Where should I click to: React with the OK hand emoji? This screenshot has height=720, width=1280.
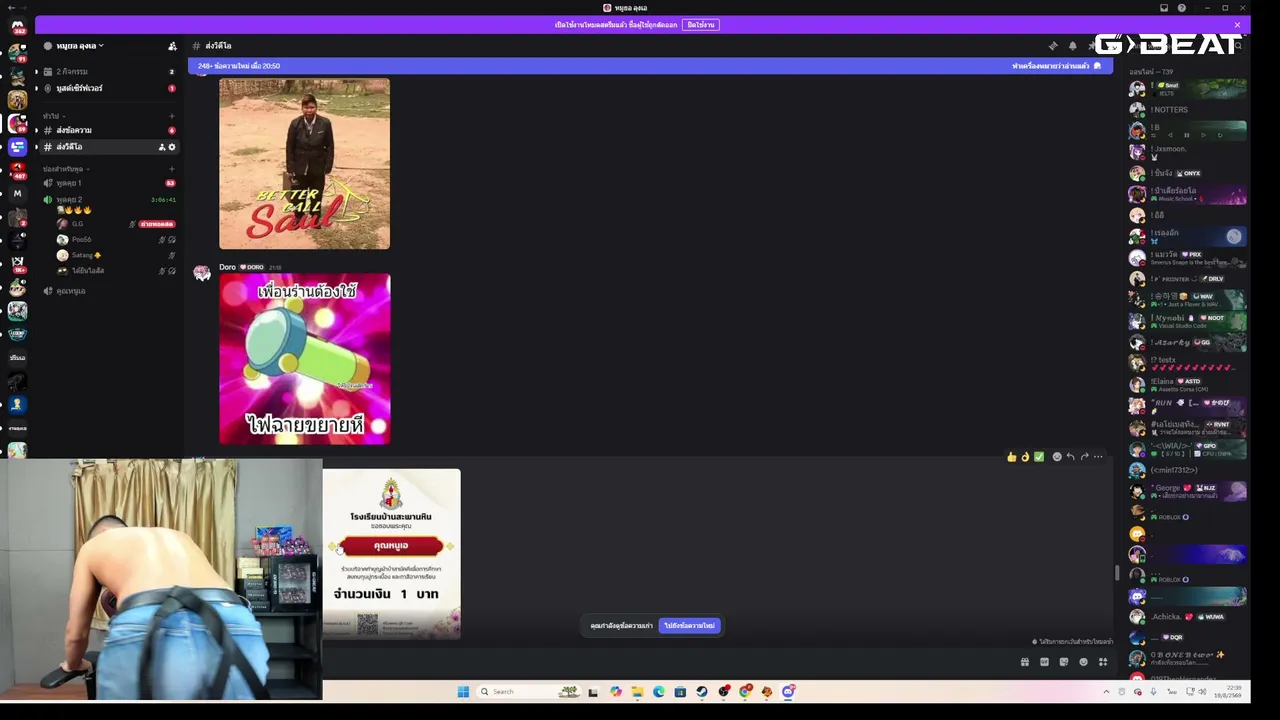point(1025,457)
